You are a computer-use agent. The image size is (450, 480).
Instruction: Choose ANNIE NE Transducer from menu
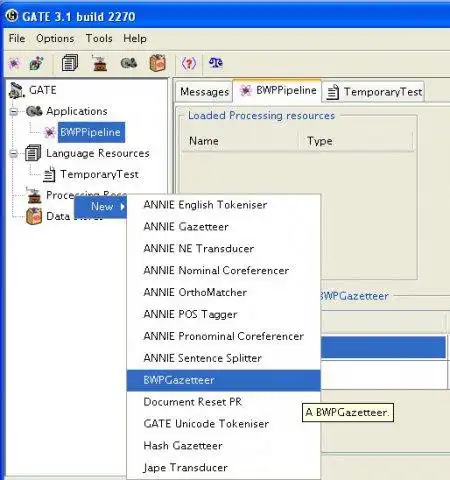[223, 249]
